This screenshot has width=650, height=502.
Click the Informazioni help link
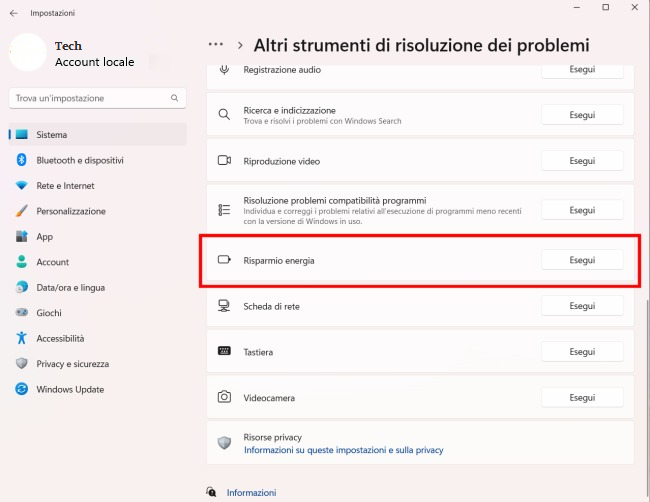click(x=251, y=493)
